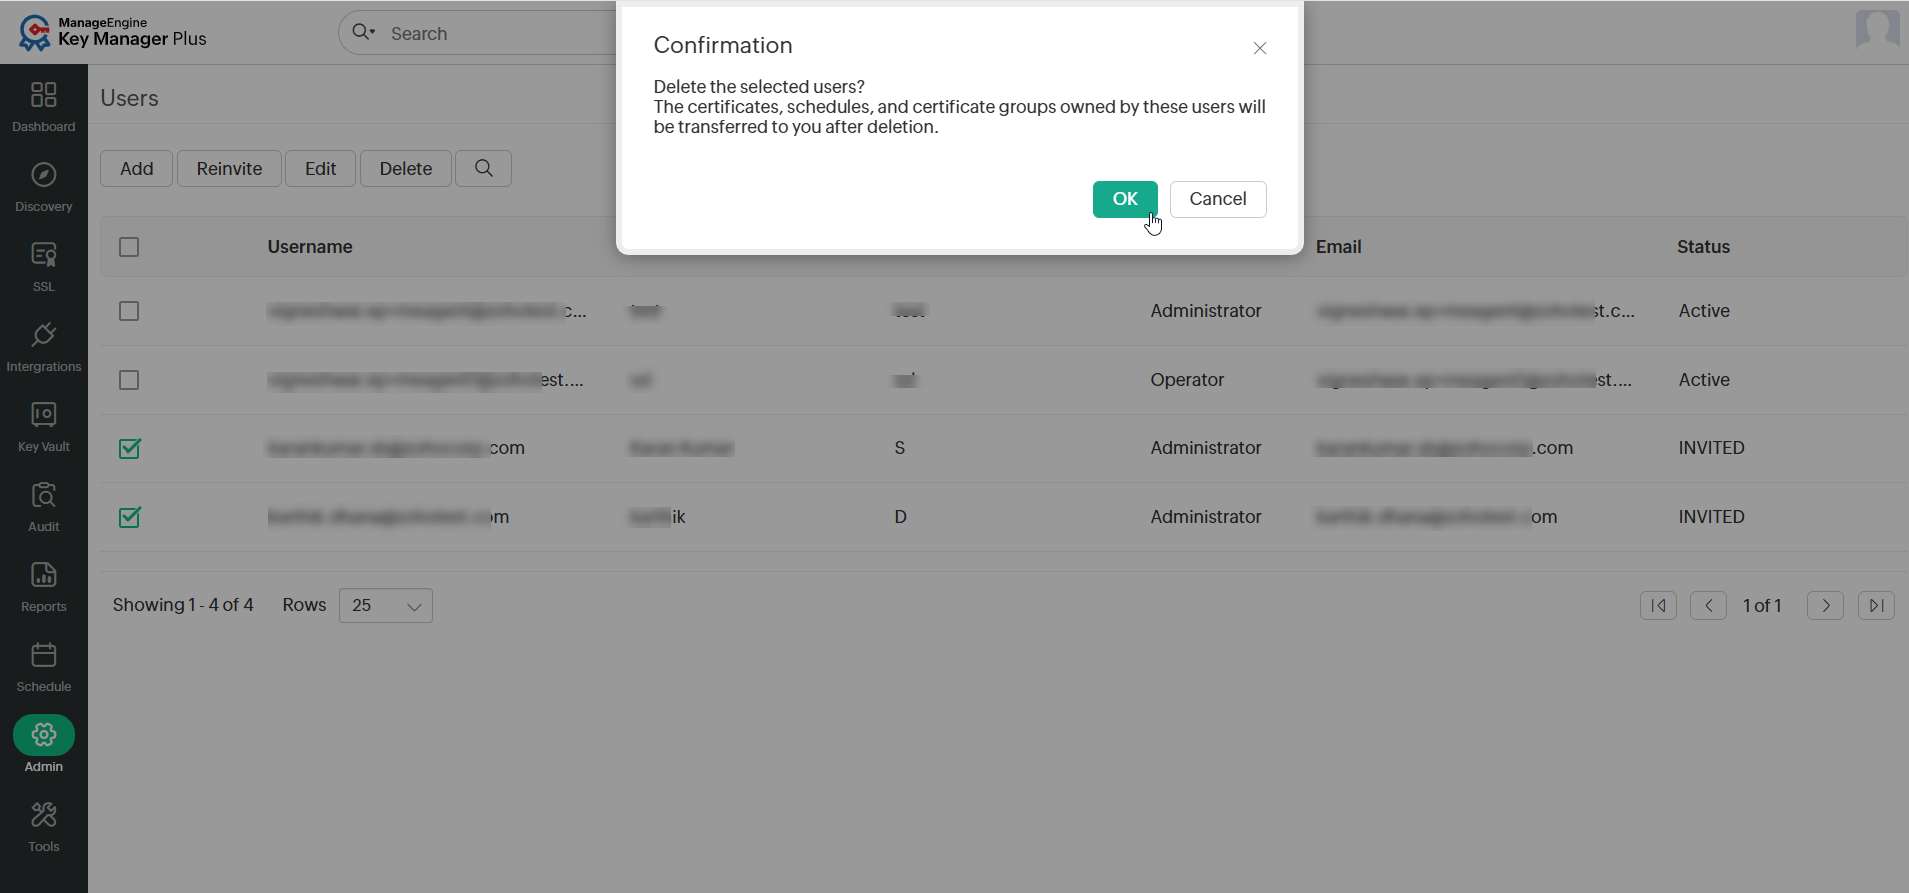Click the Edit user button
1909x893 pixels.
click(x=320, y=168)
